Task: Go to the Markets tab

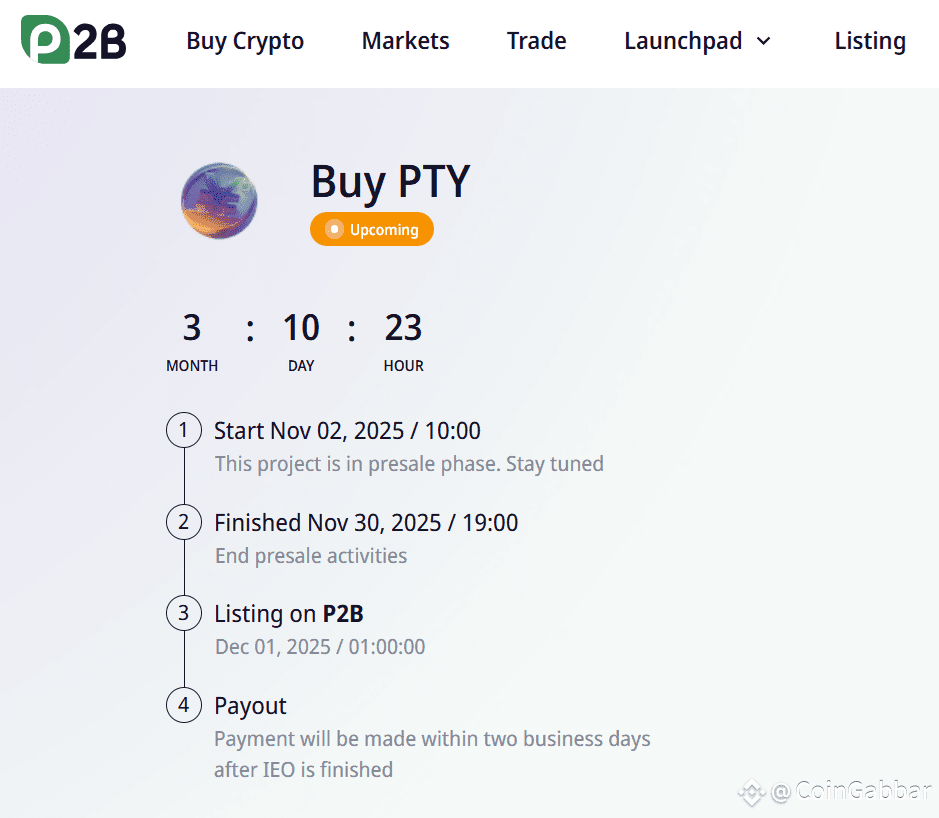Action: tap(405, 41)
